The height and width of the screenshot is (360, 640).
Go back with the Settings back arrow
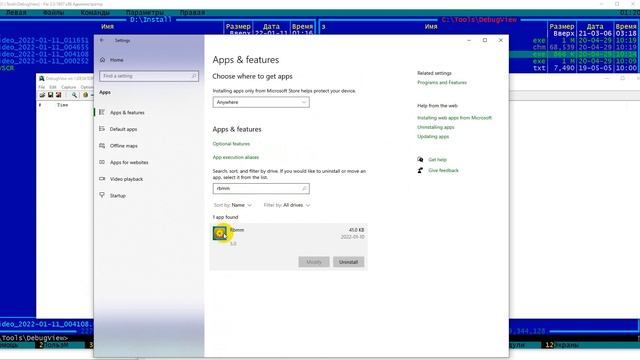click(x=102, y=40)
